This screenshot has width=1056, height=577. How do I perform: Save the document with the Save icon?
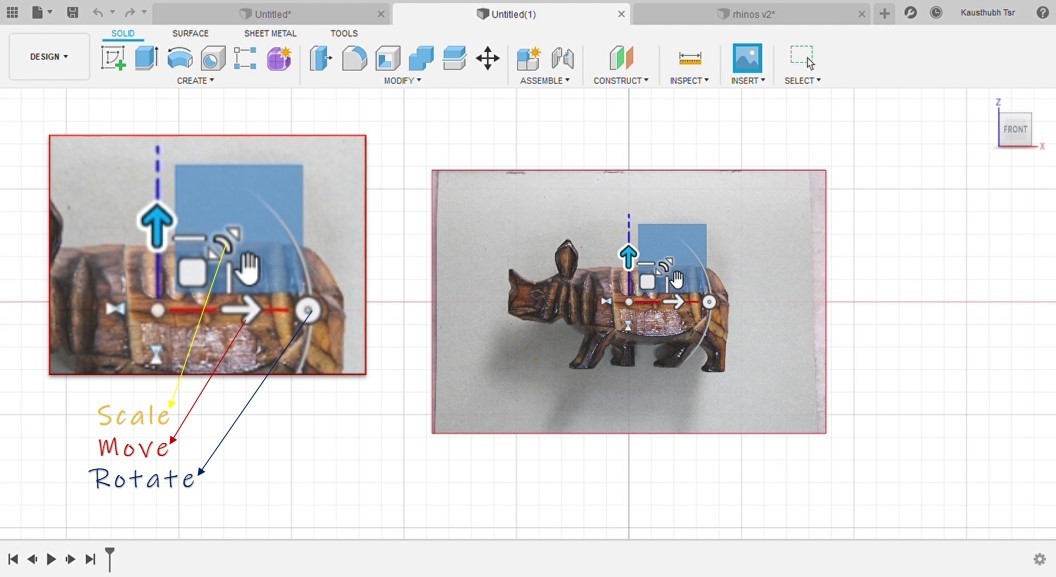point(73,13)
